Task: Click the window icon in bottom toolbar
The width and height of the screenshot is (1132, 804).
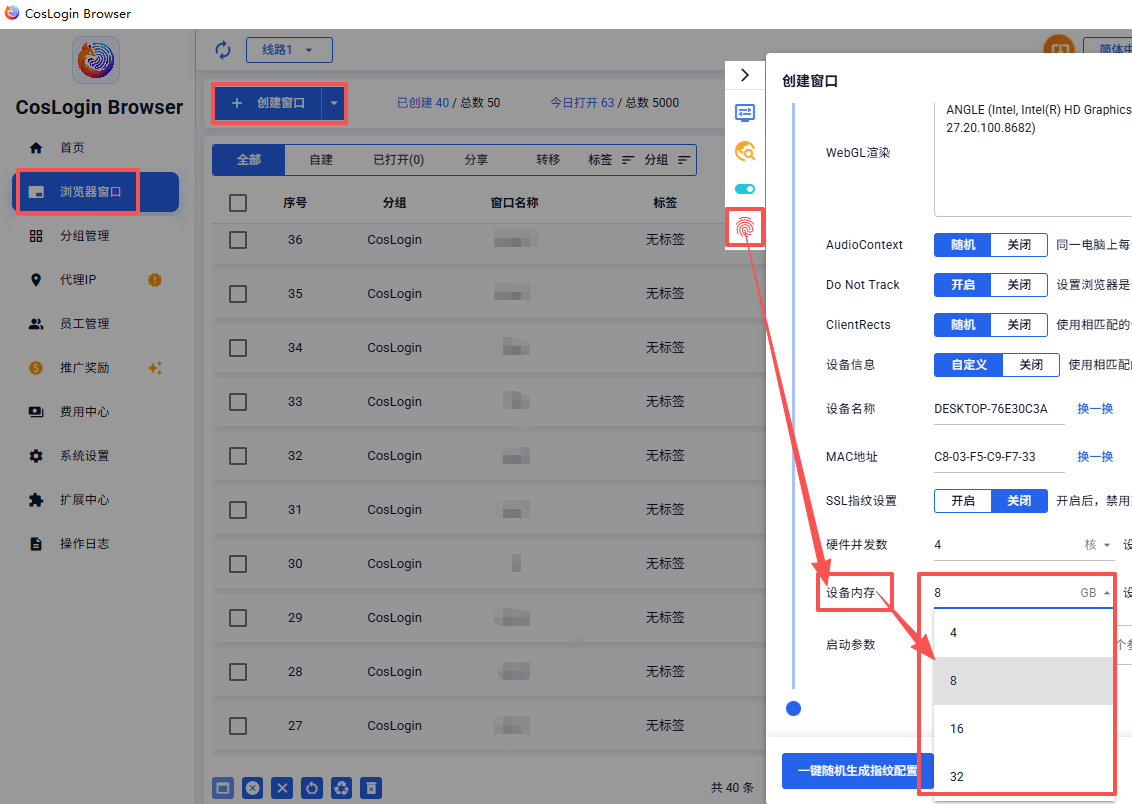Action: pyautogui.click(x=223, y=788)
